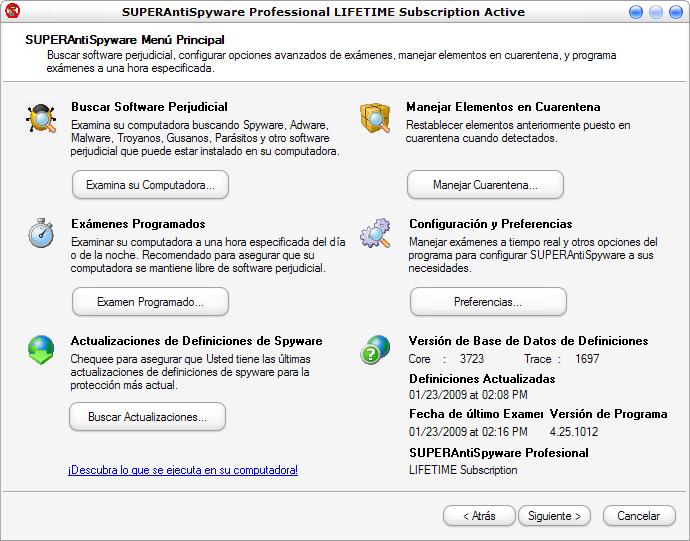Image resolution: width=690 pixels, height=541 pixels.
Task: Click the Buscar Software Perjudicial heading
Action: tap(149, 106)
